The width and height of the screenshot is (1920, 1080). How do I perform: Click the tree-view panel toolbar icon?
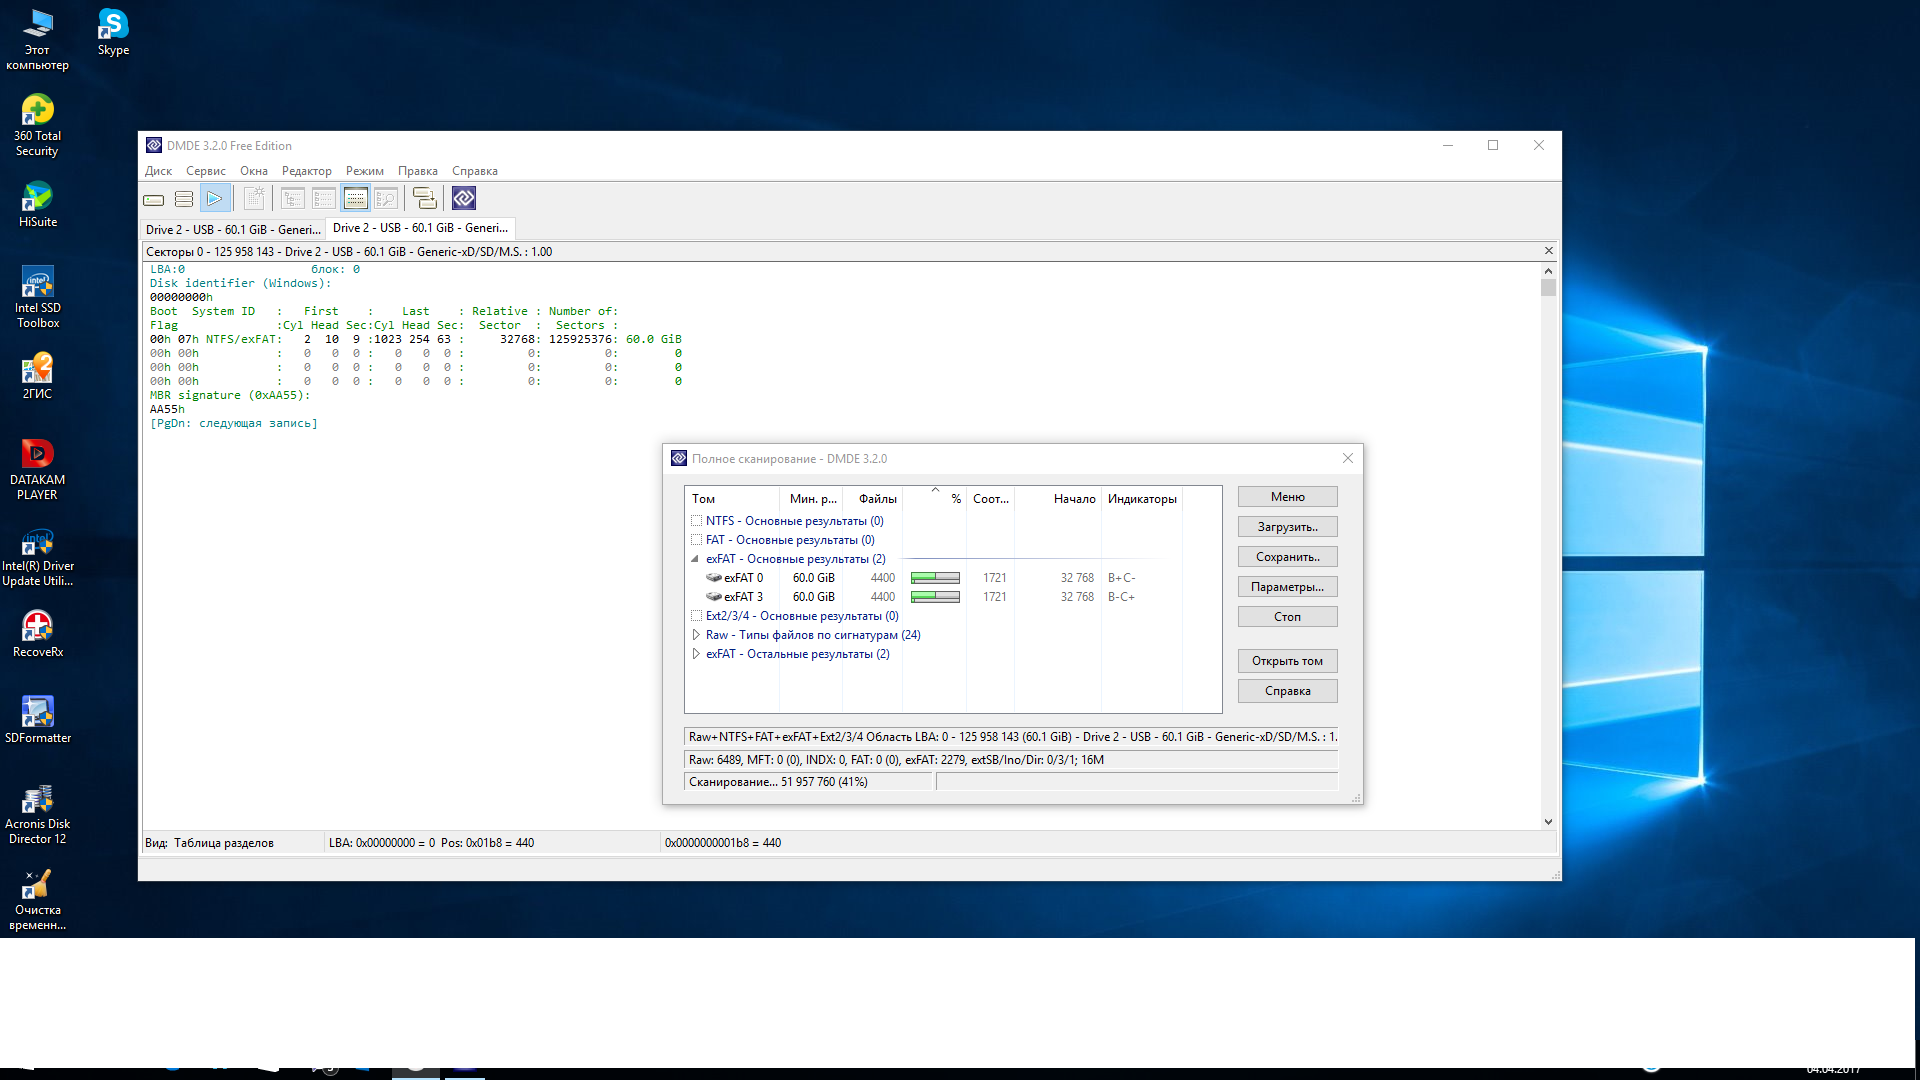[292, 199]
